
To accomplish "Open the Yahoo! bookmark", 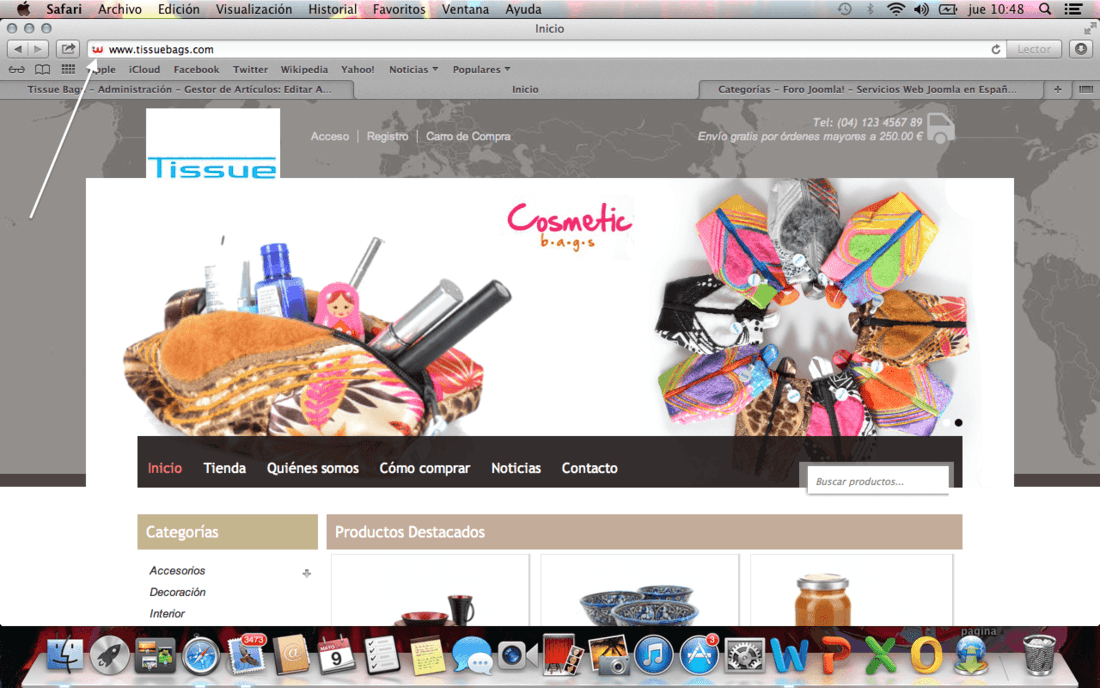I will pos(358,69).
